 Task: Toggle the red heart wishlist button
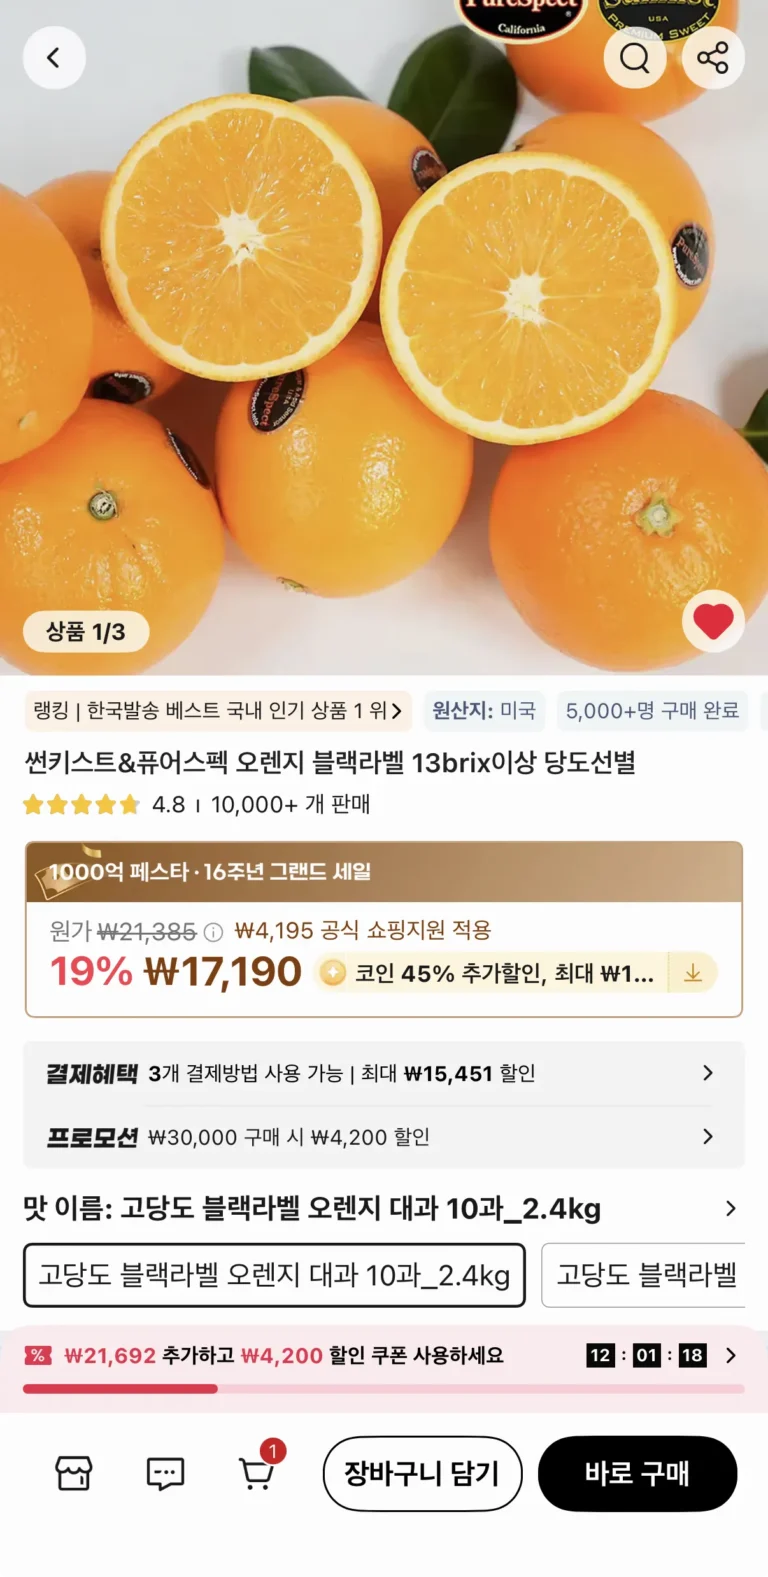(713, 622)
